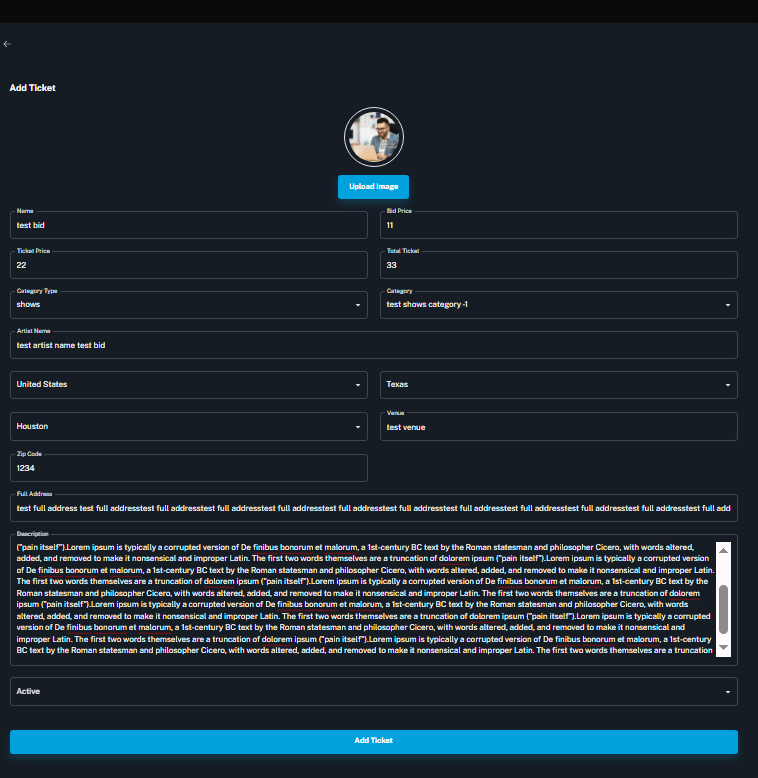Screen dimensions: 758x778
Task: Go back using the left arrow icon
Action: coord(7,44)
